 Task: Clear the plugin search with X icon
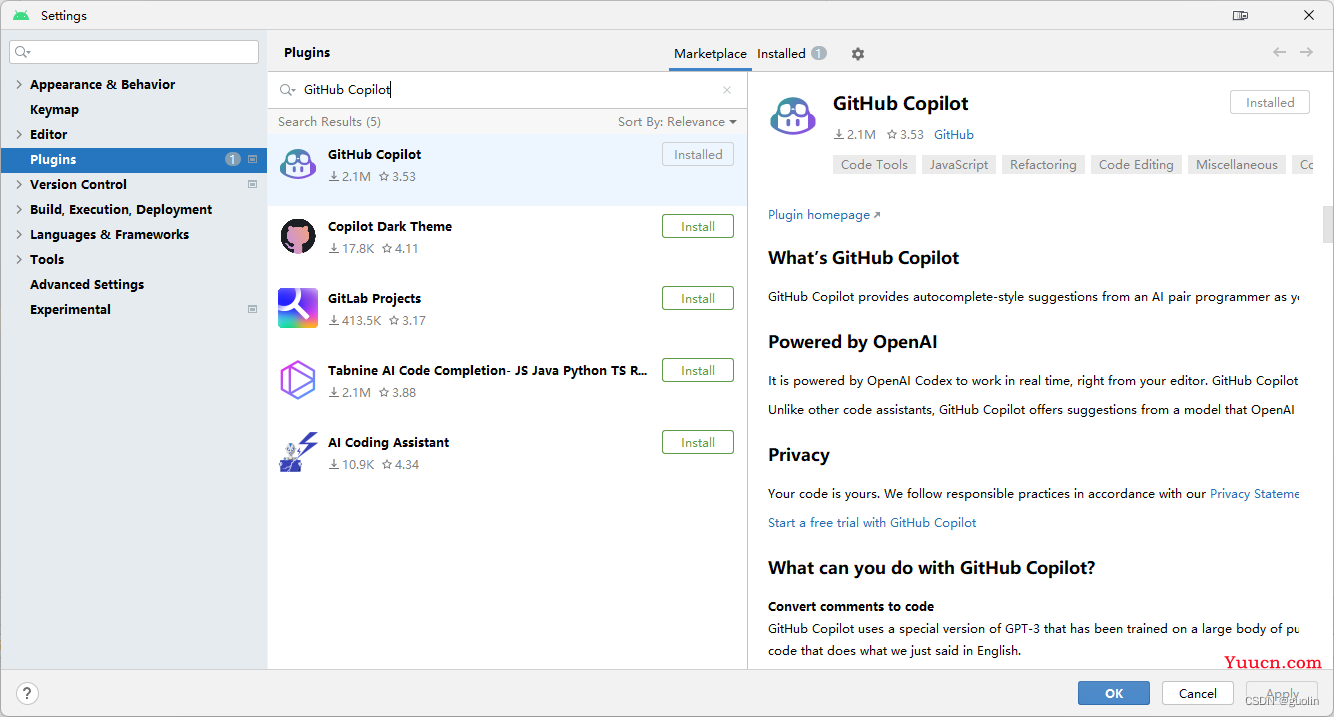coord(727,90)
